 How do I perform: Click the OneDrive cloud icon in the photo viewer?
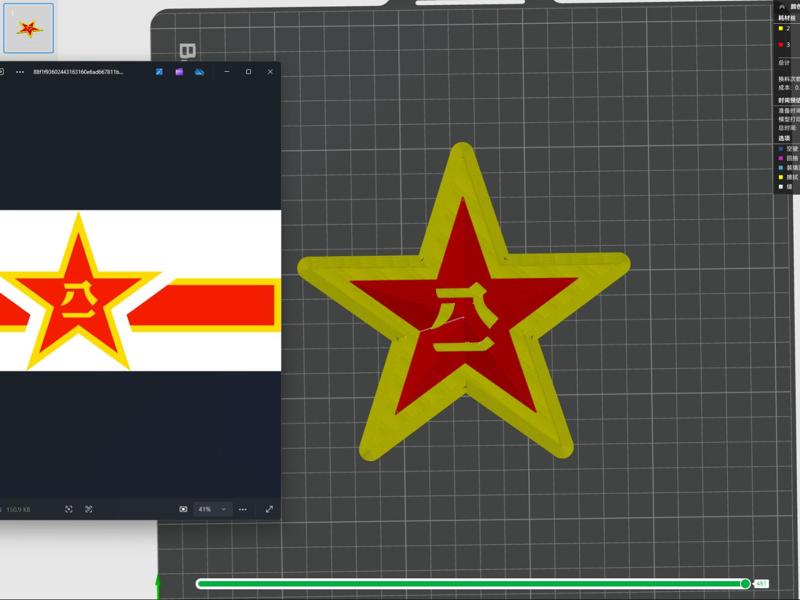click(199, 72)
